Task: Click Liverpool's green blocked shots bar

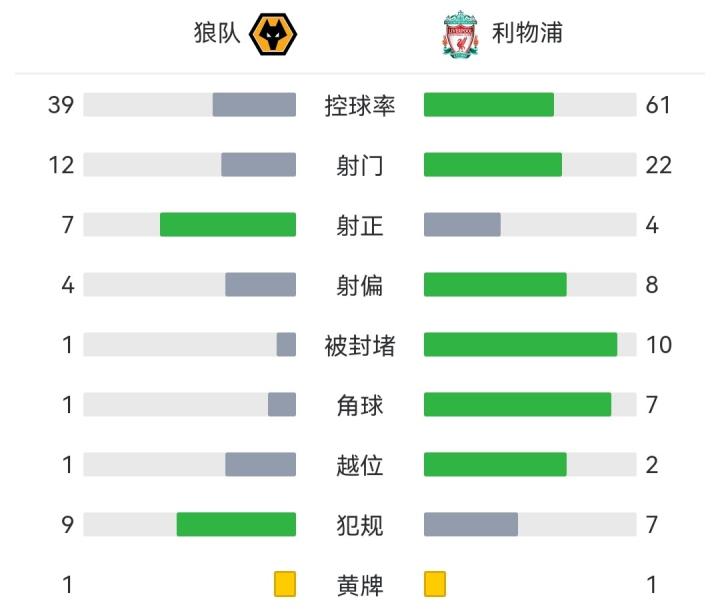Action: click(520, 345)
